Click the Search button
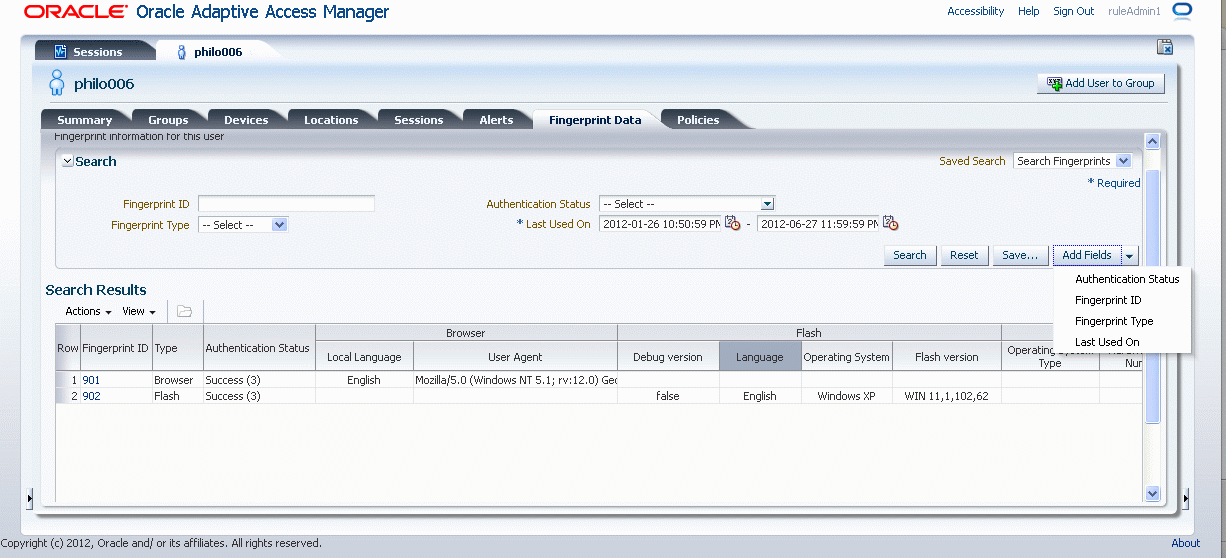Image resolution: width=1226 pixels, height=558 pixels. [910, 255]
